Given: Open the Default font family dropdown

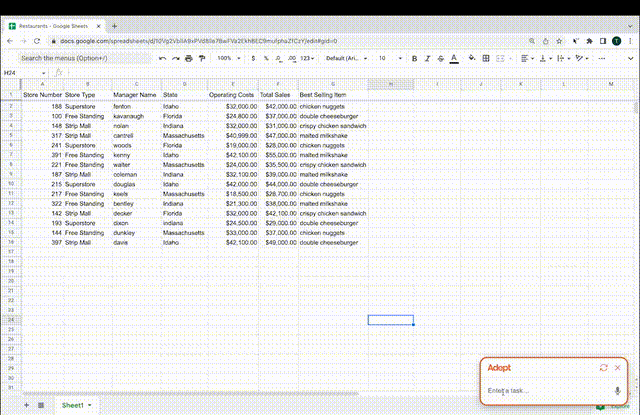Looking at the screenshot, I should [343, 59].
